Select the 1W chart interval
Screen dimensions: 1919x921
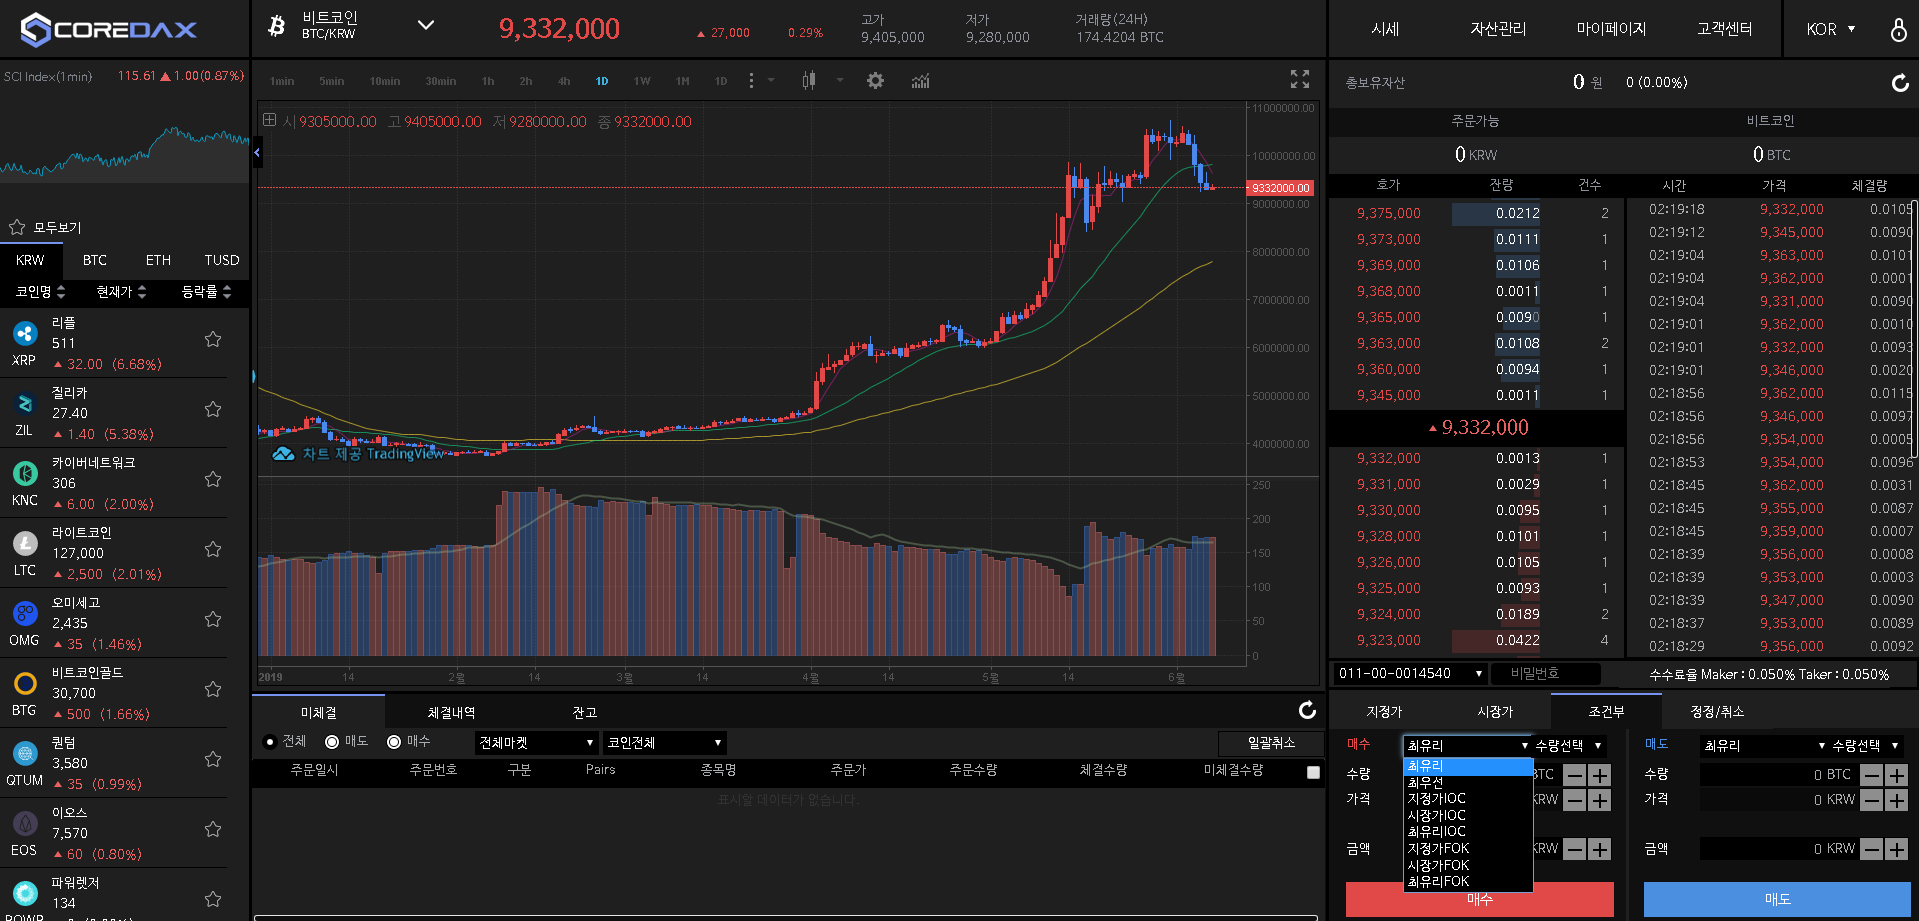pos(642,81)
